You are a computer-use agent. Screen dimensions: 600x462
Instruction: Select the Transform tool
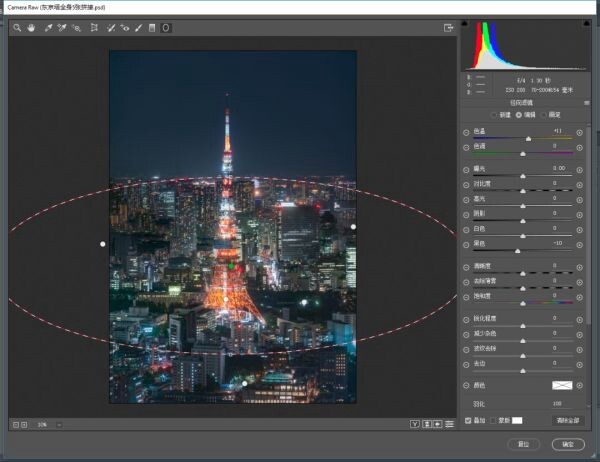[x=94, y=28]
